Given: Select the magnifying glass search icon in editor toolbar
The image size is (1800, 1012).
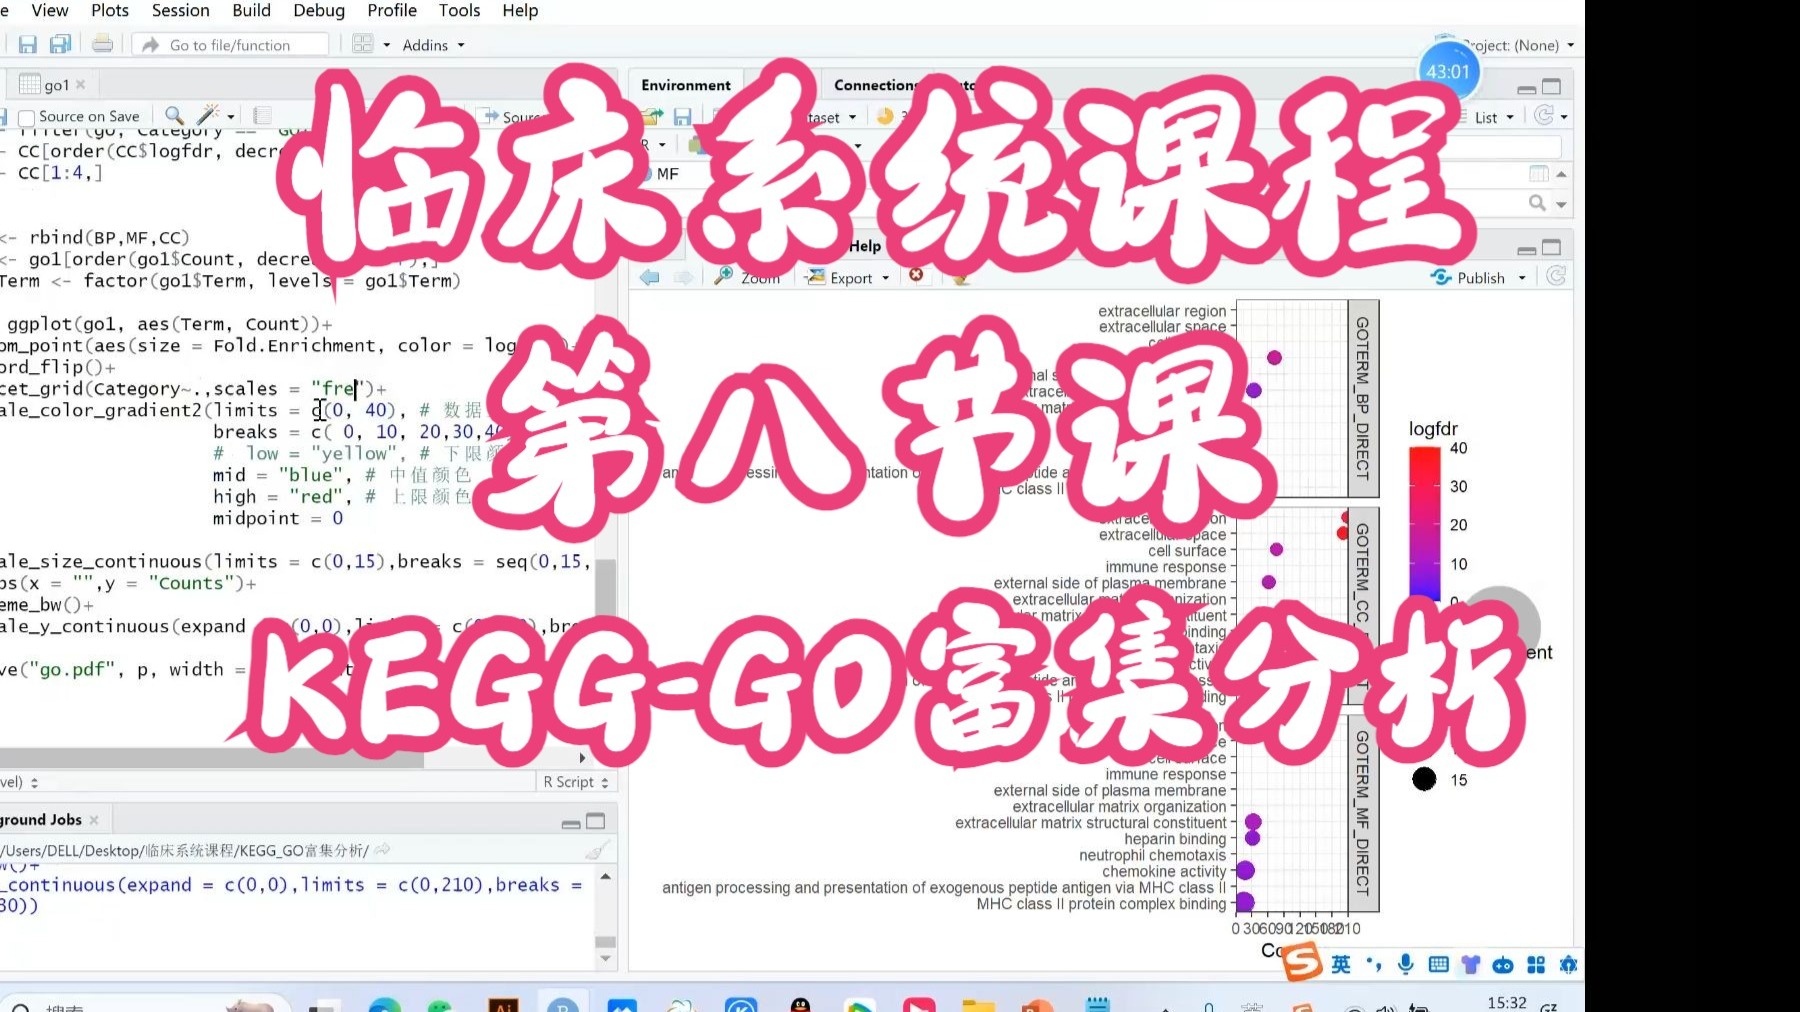Looking at the screenshot, I should (172, 116).
